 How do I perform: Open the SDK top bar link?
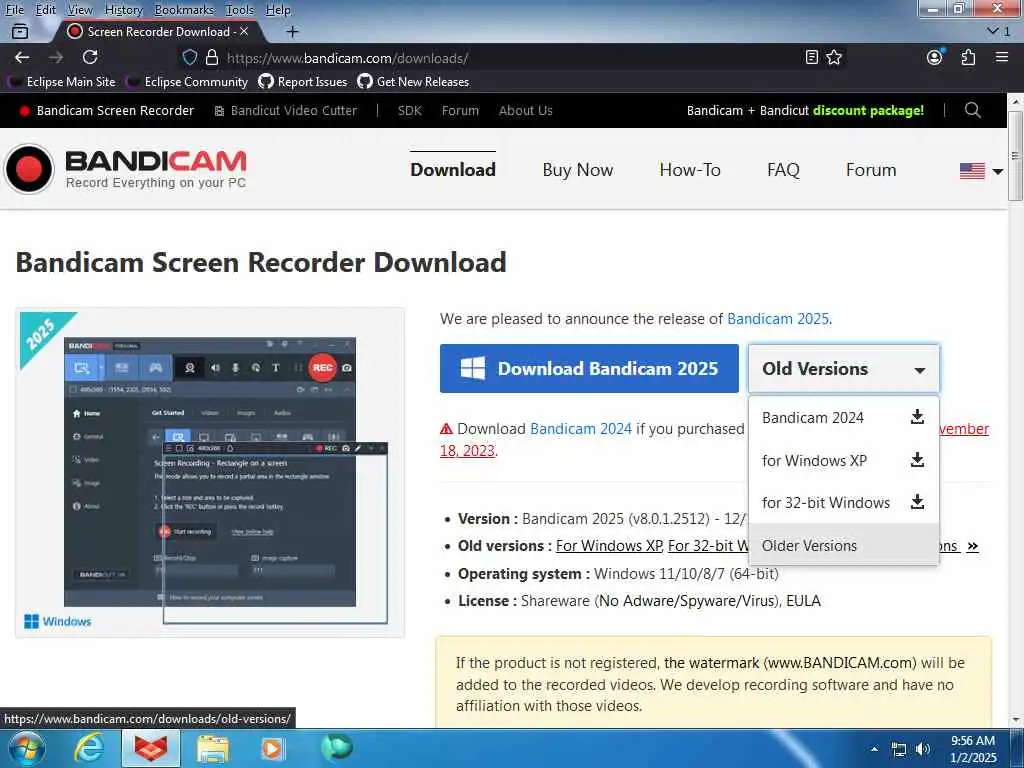coord(409,110)
